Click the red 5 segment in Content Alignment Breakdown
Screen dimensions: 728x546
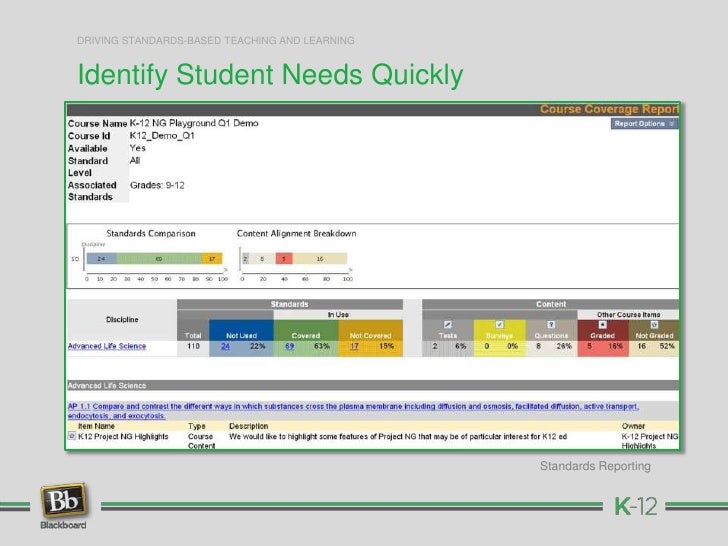tap(284, 259)
